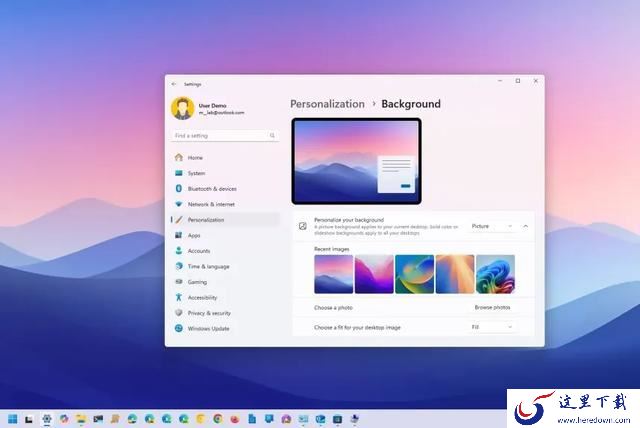Select the pink mountain sunset recent image
The width and height of the screenshot is (640, 428).
coord(333,274)
